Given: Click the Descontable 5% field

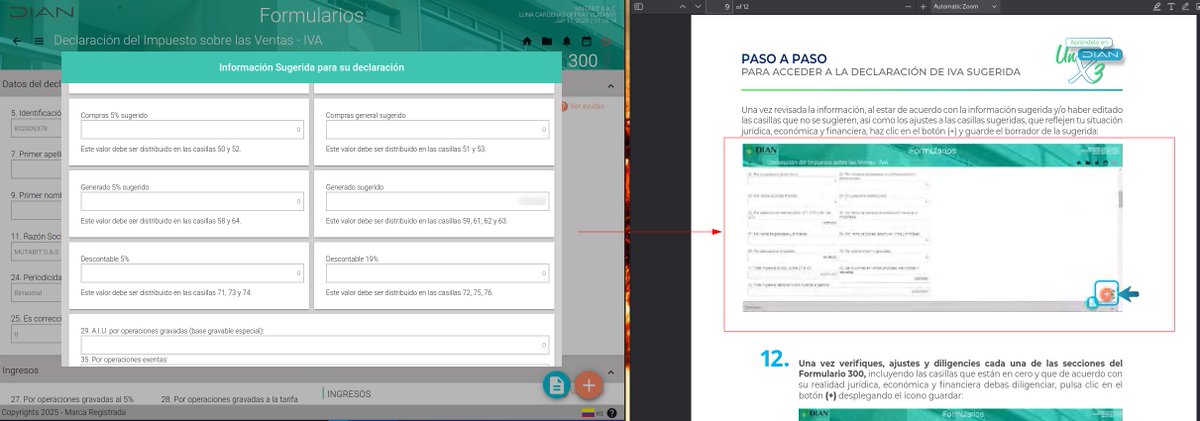Looking at the screenshot, I should coord(190,274).
